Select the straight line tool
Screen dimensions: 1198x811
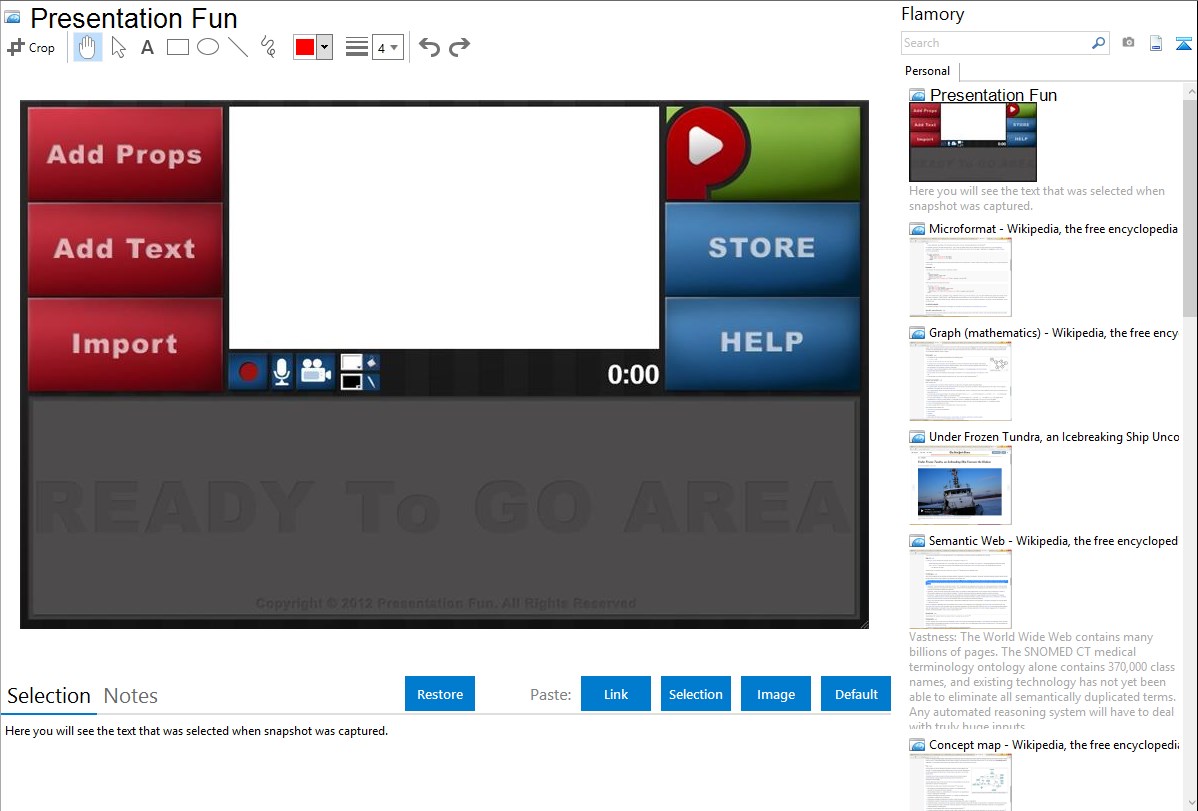coord(238,47)
